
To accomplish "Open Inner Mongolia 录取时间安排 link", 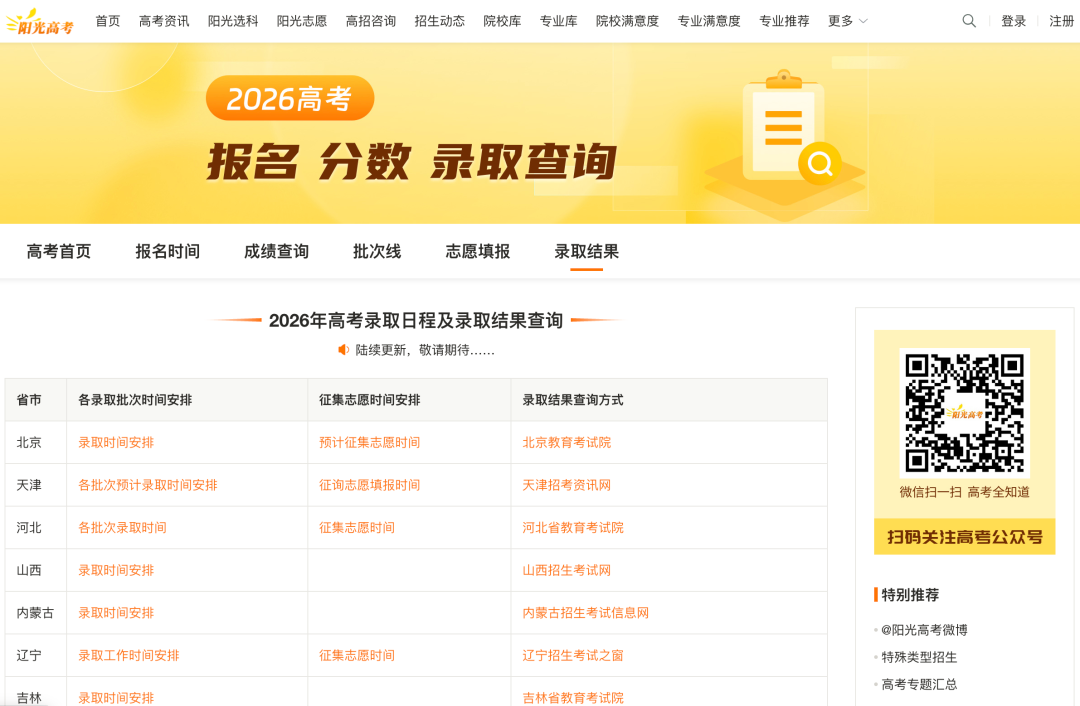I will [x=116, y=613].
